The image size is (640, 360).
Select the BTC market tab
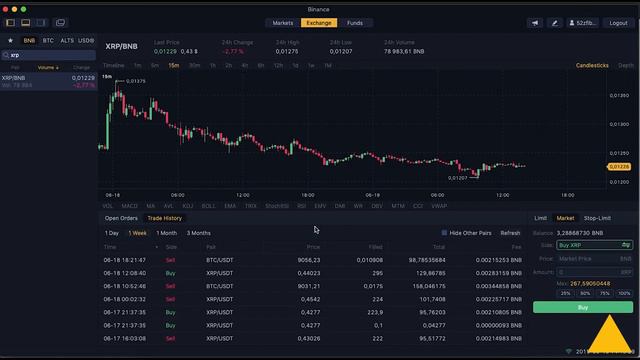click(48, 40)
